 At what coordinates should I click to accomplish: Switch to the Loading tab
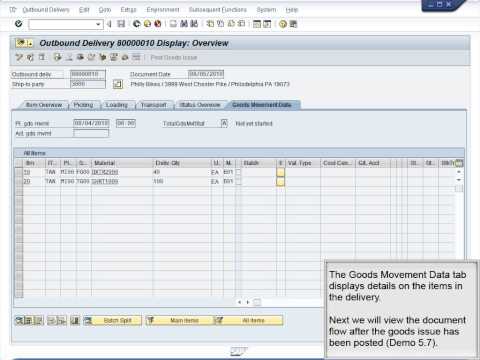[117, 105]
